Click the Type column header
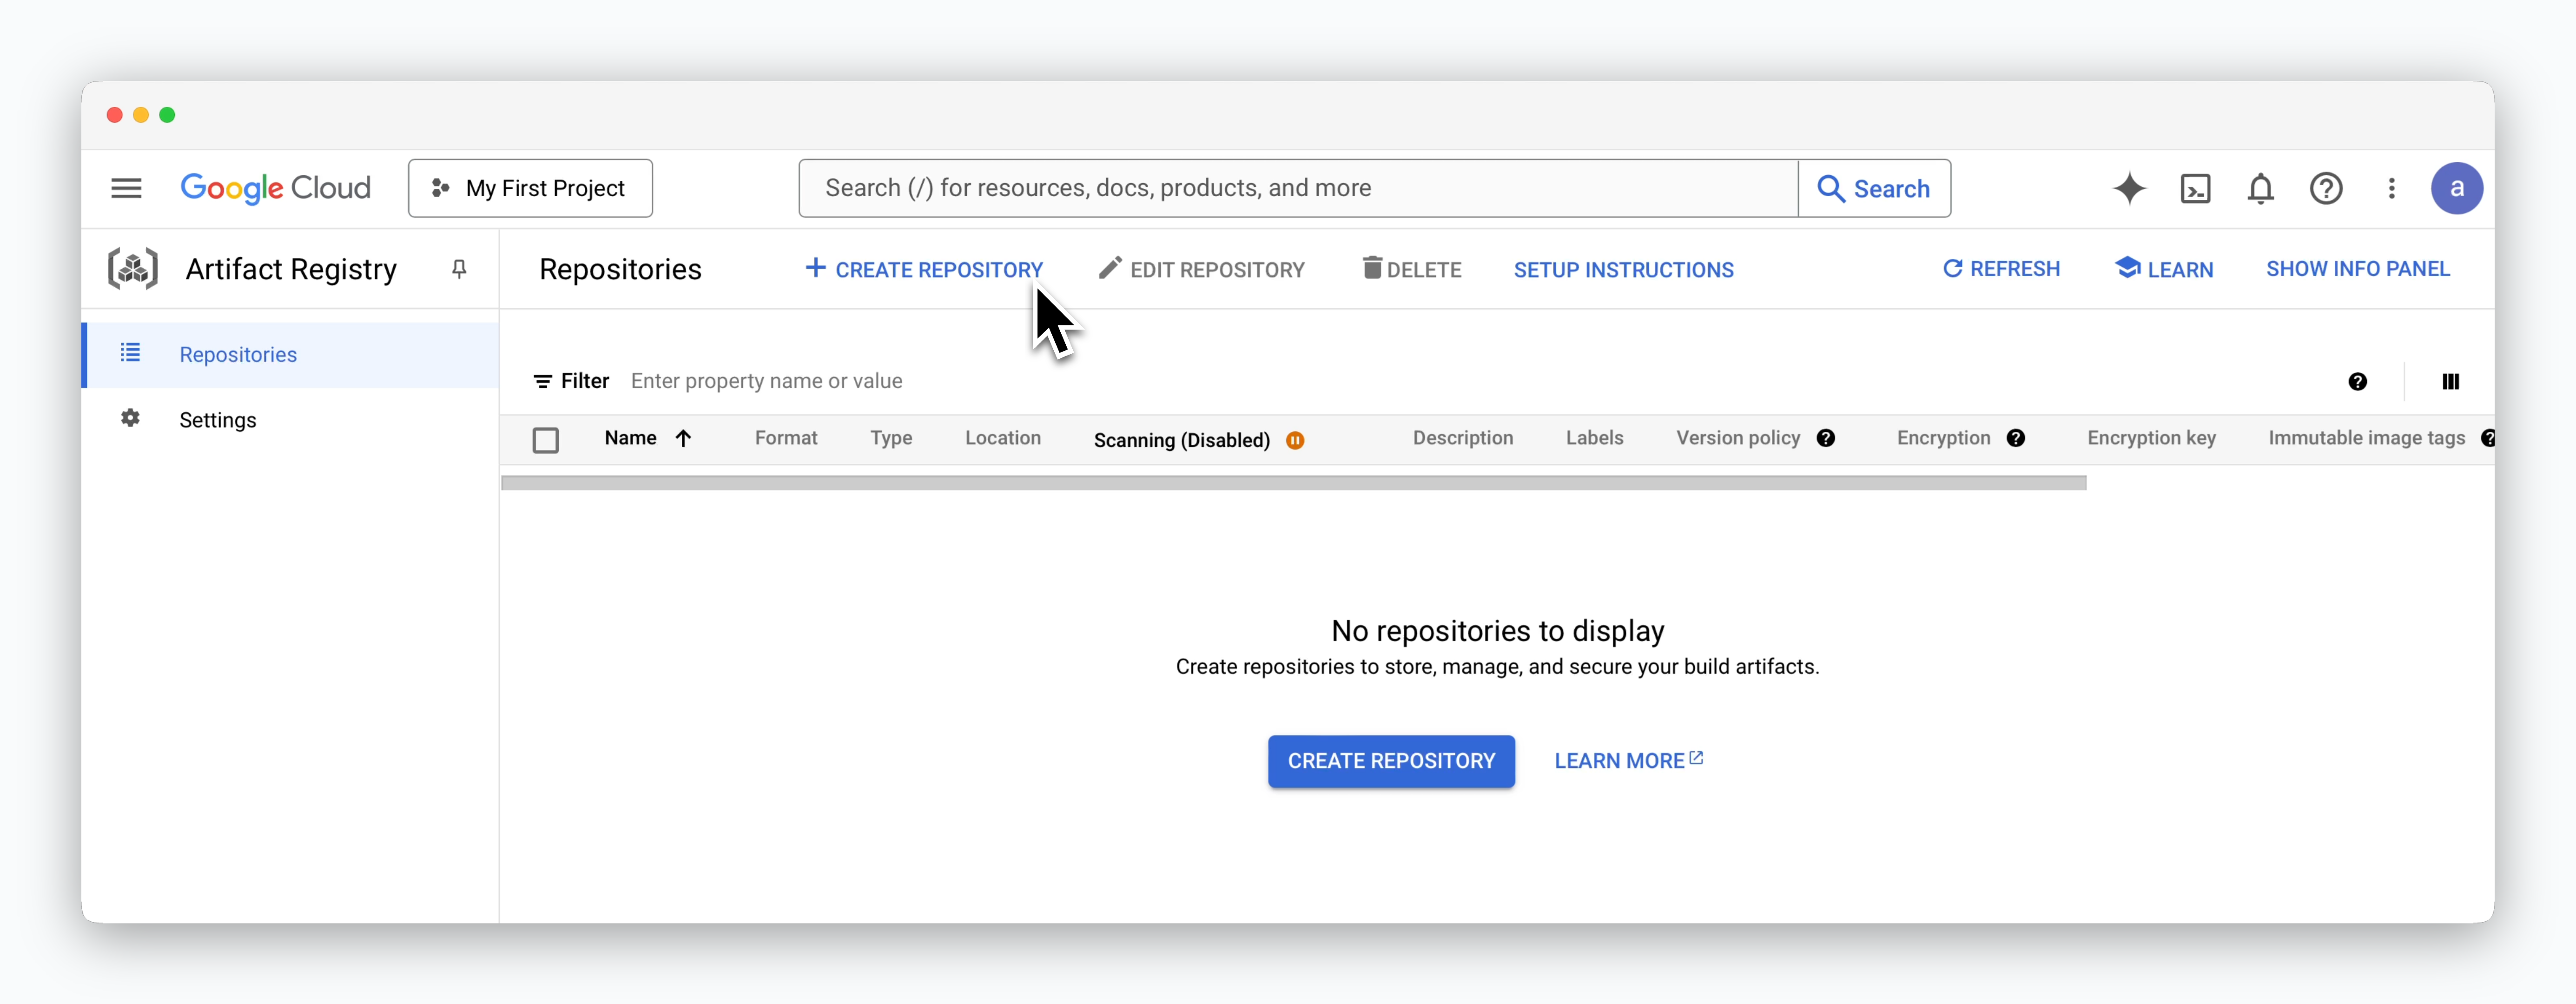Image resolution: width=2576 pixels, height=1004 pixels. pos(891,438)
